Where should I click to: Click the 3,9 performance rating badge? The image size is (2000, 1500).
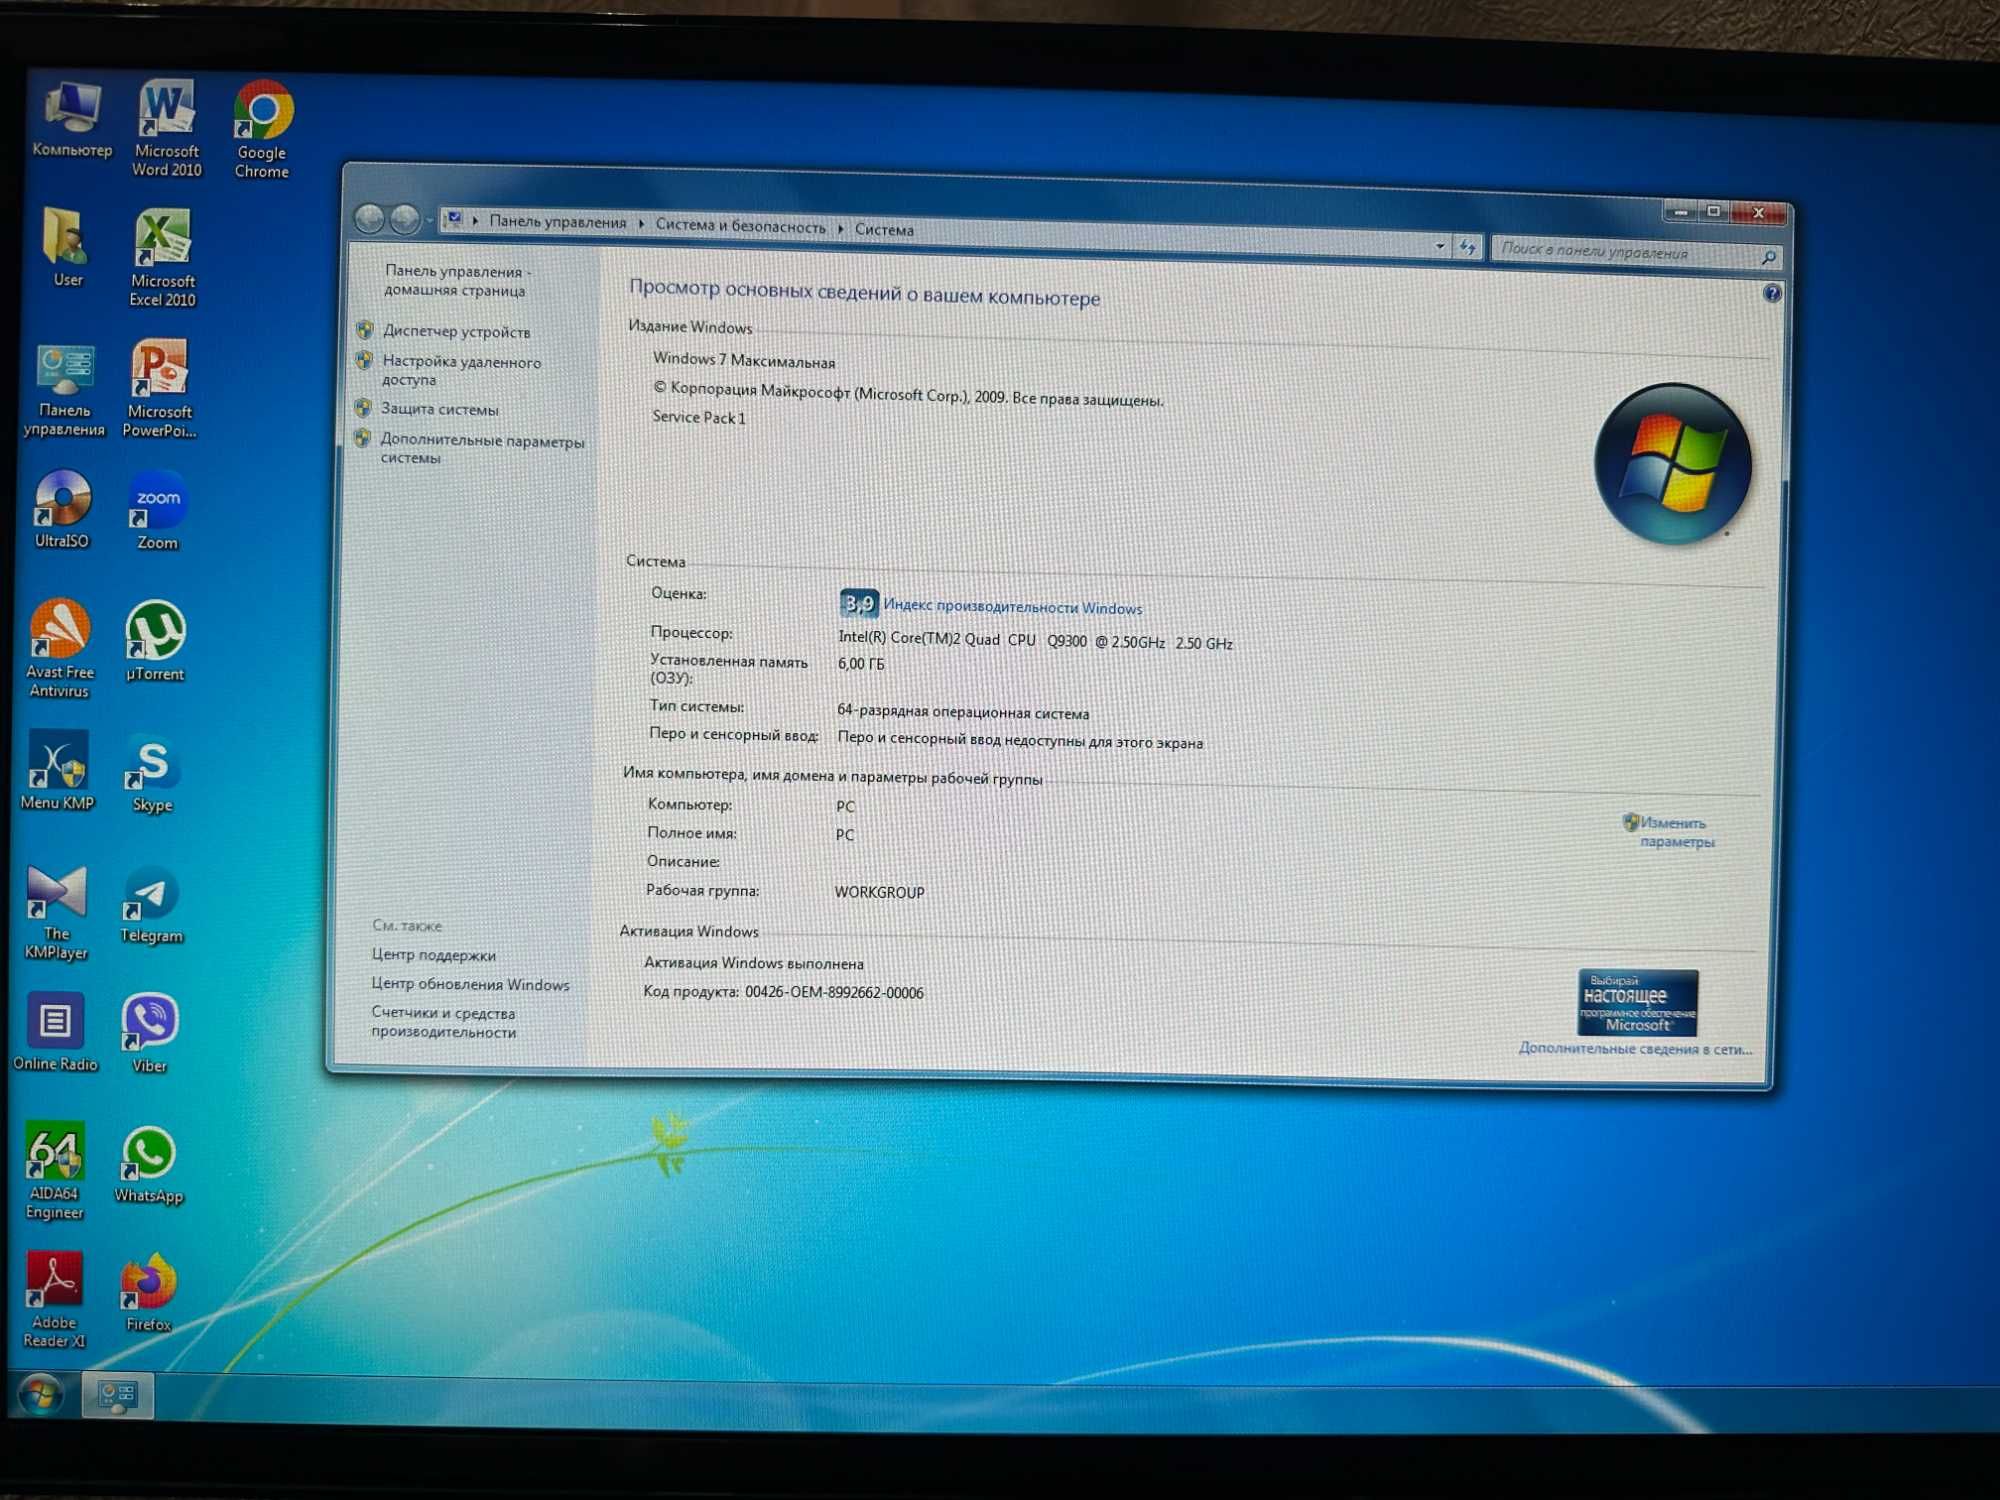(859, 603)
